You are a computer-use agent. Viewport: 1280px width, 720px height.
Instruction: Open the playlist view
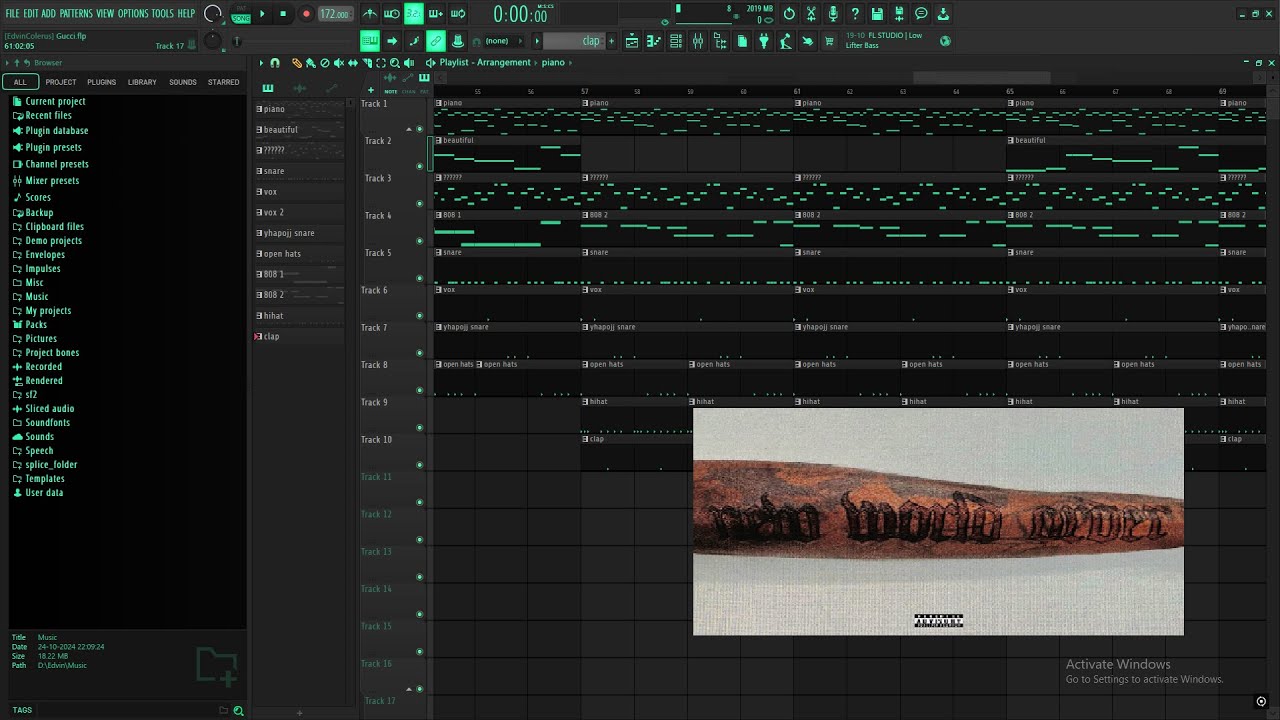coord(632,41)
